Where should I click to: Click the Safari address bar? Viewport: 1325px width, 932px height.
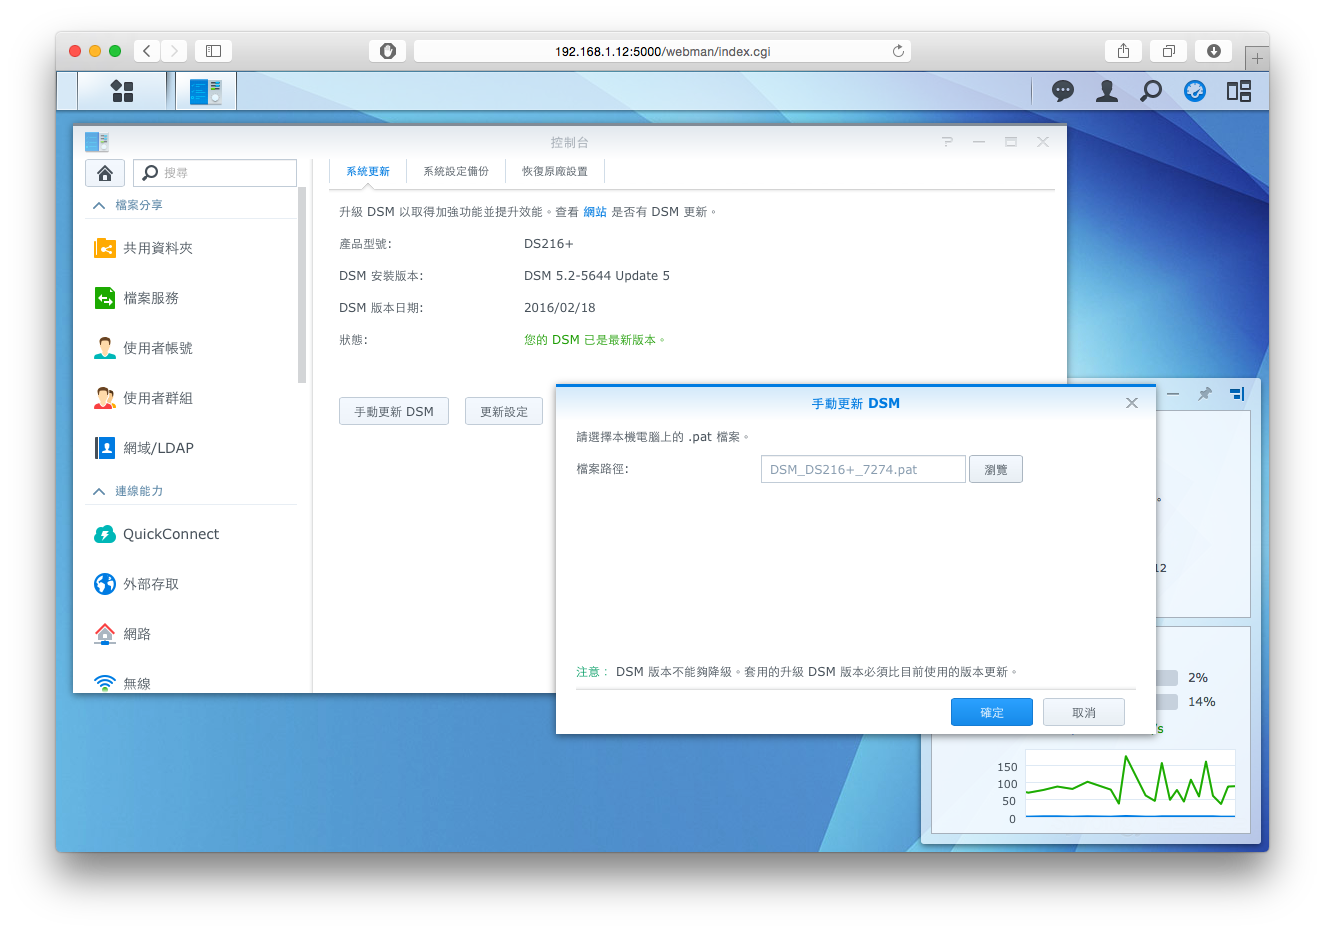662,51
